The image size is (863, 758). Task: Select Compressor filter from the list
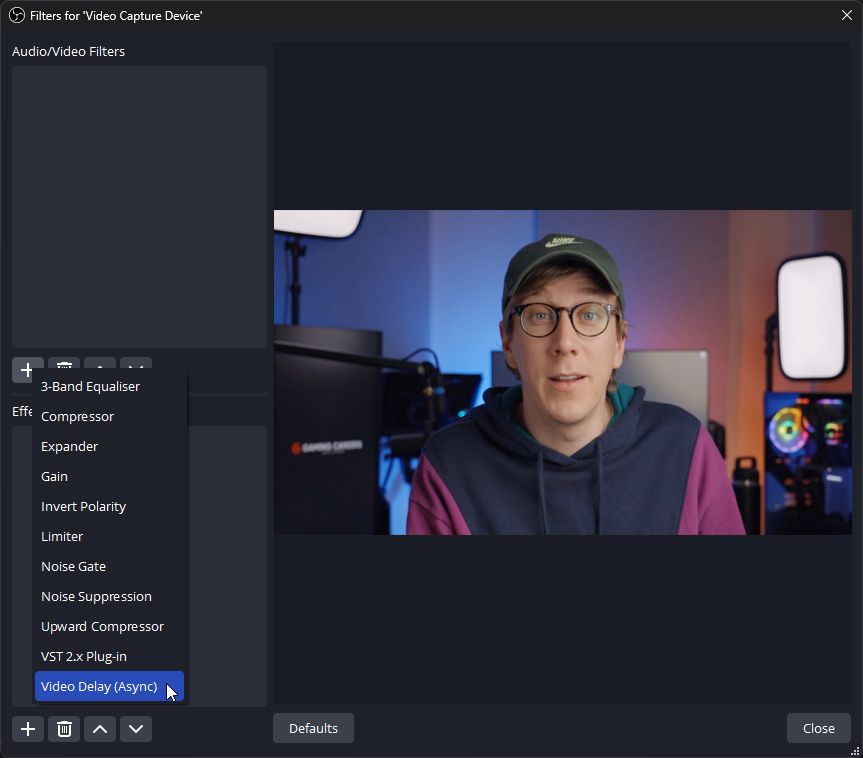[x=77, y=416]
